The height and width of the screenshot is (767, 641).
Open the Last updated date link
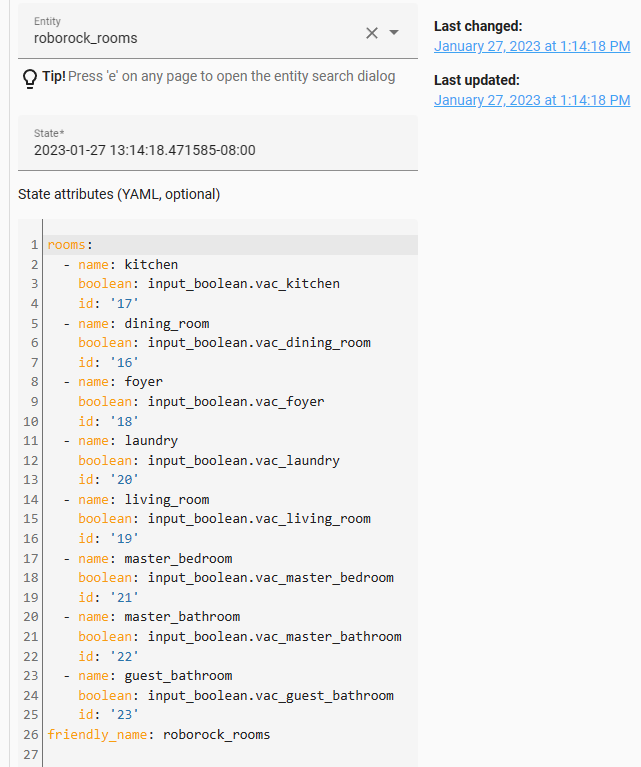(x=532, y=100)
